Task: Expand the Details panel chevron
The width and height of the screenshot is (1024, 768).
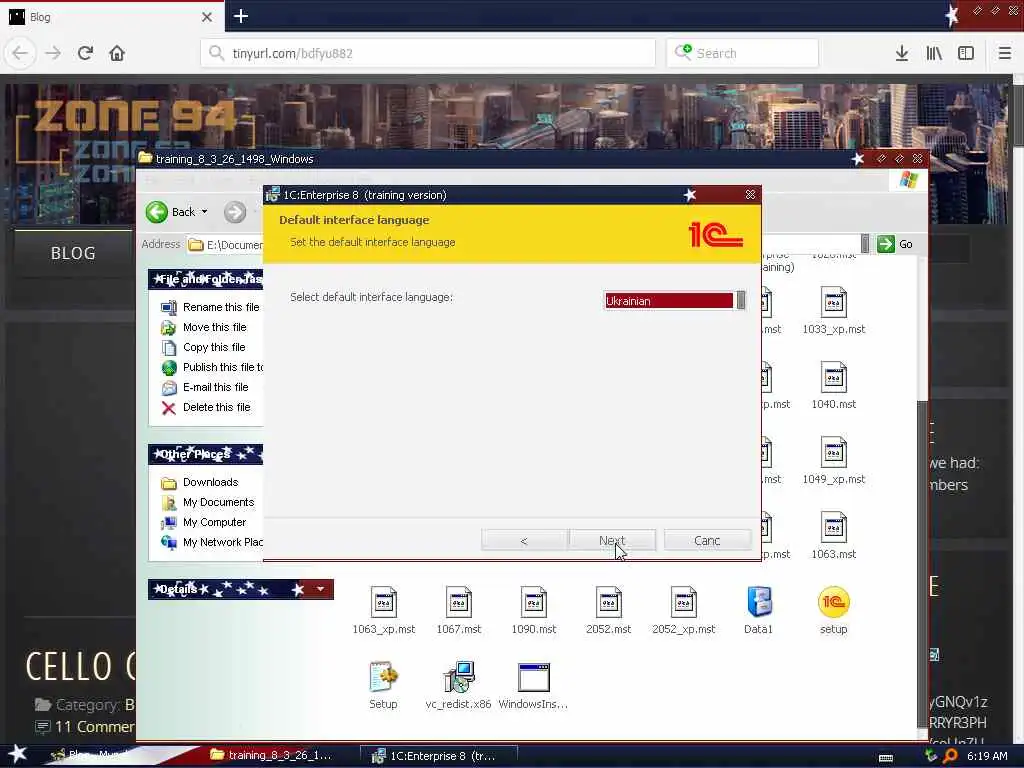Action: point(320,589)
